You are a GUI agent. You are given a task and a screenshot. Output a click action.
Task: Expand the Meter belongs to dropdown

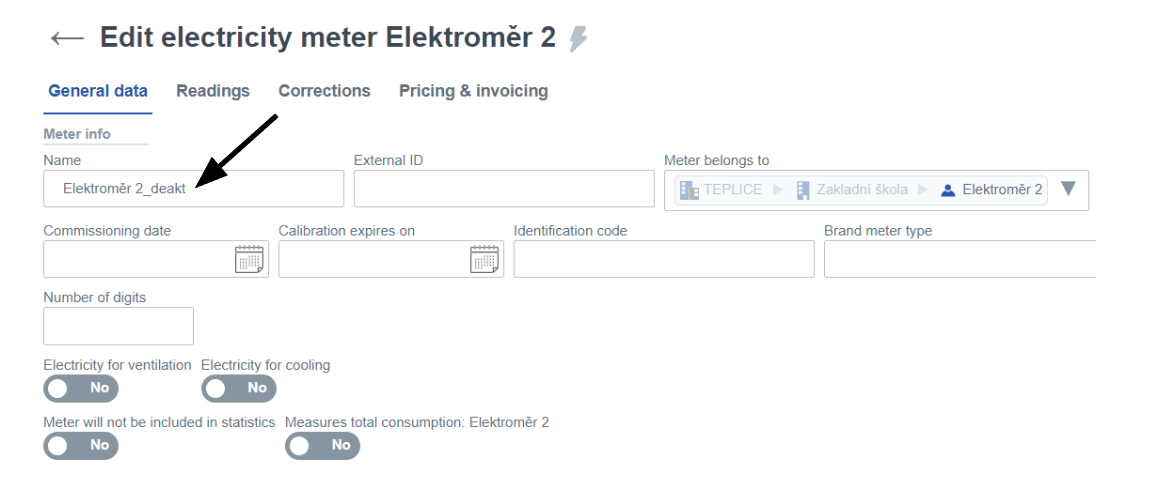[1068, 189]
